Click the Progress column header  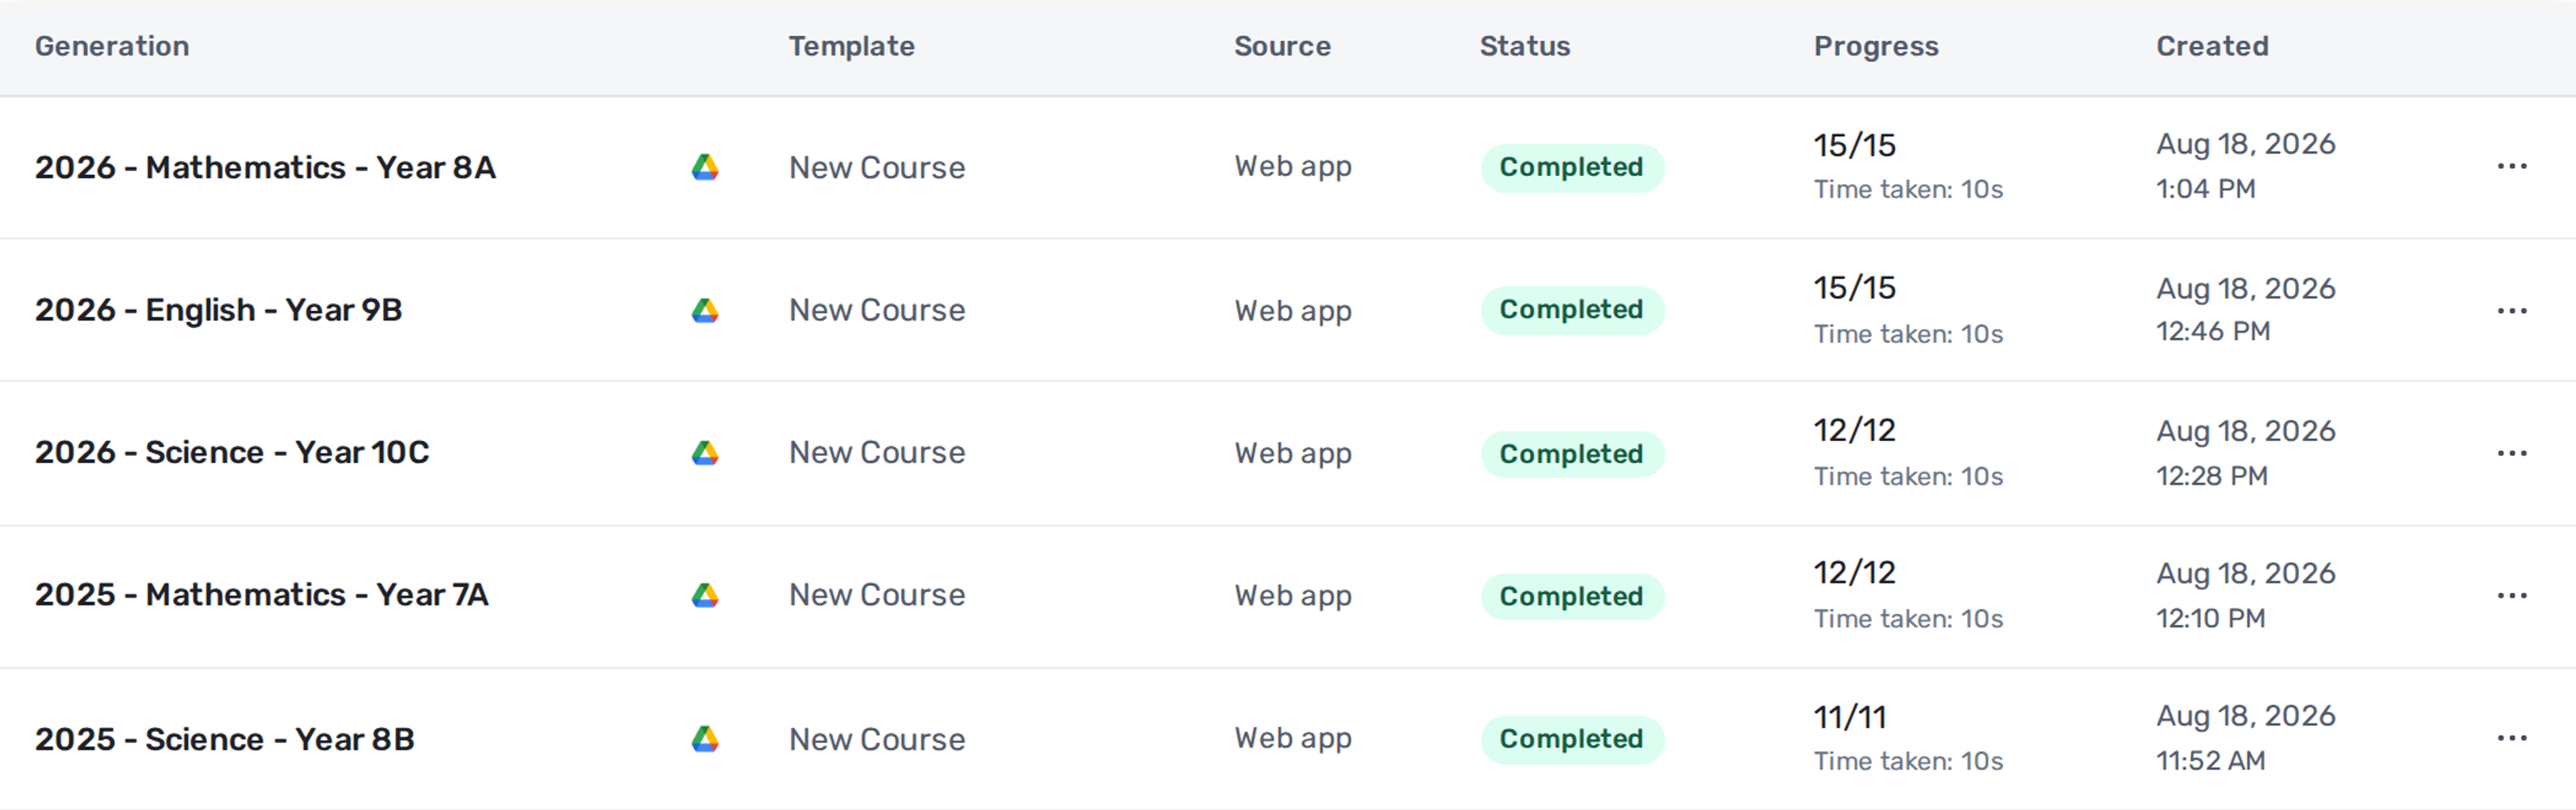[1877, 46]
